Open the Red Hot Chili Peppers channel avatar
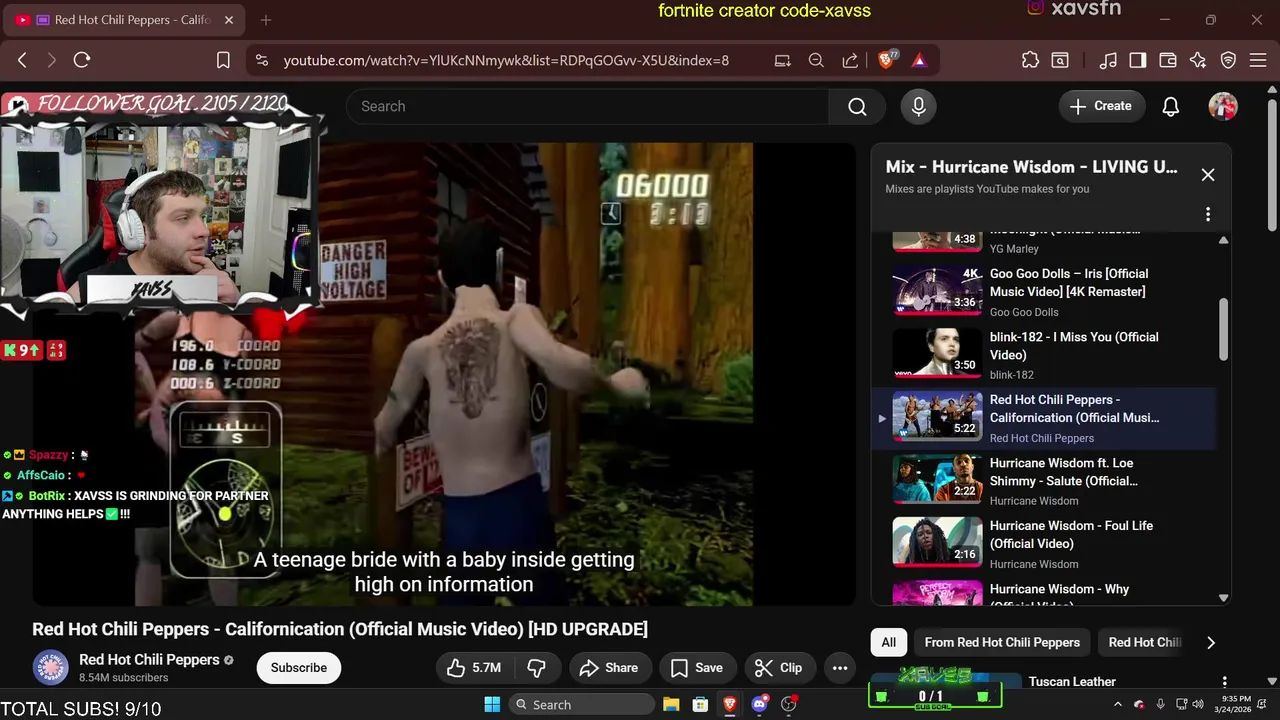The height and width of the screenshot is (720, 1280). [x=51, y=667]
